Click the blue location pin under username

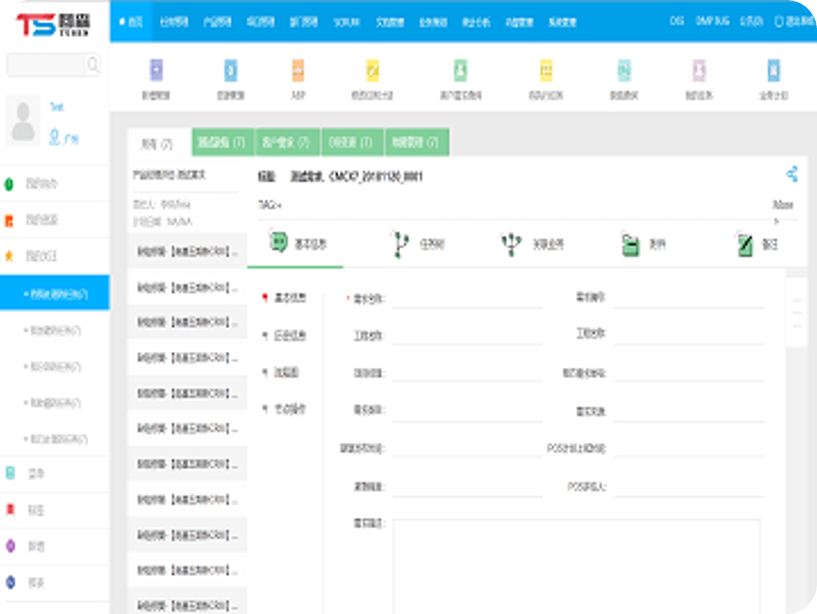pyautogui.click(x=54, y=138)
